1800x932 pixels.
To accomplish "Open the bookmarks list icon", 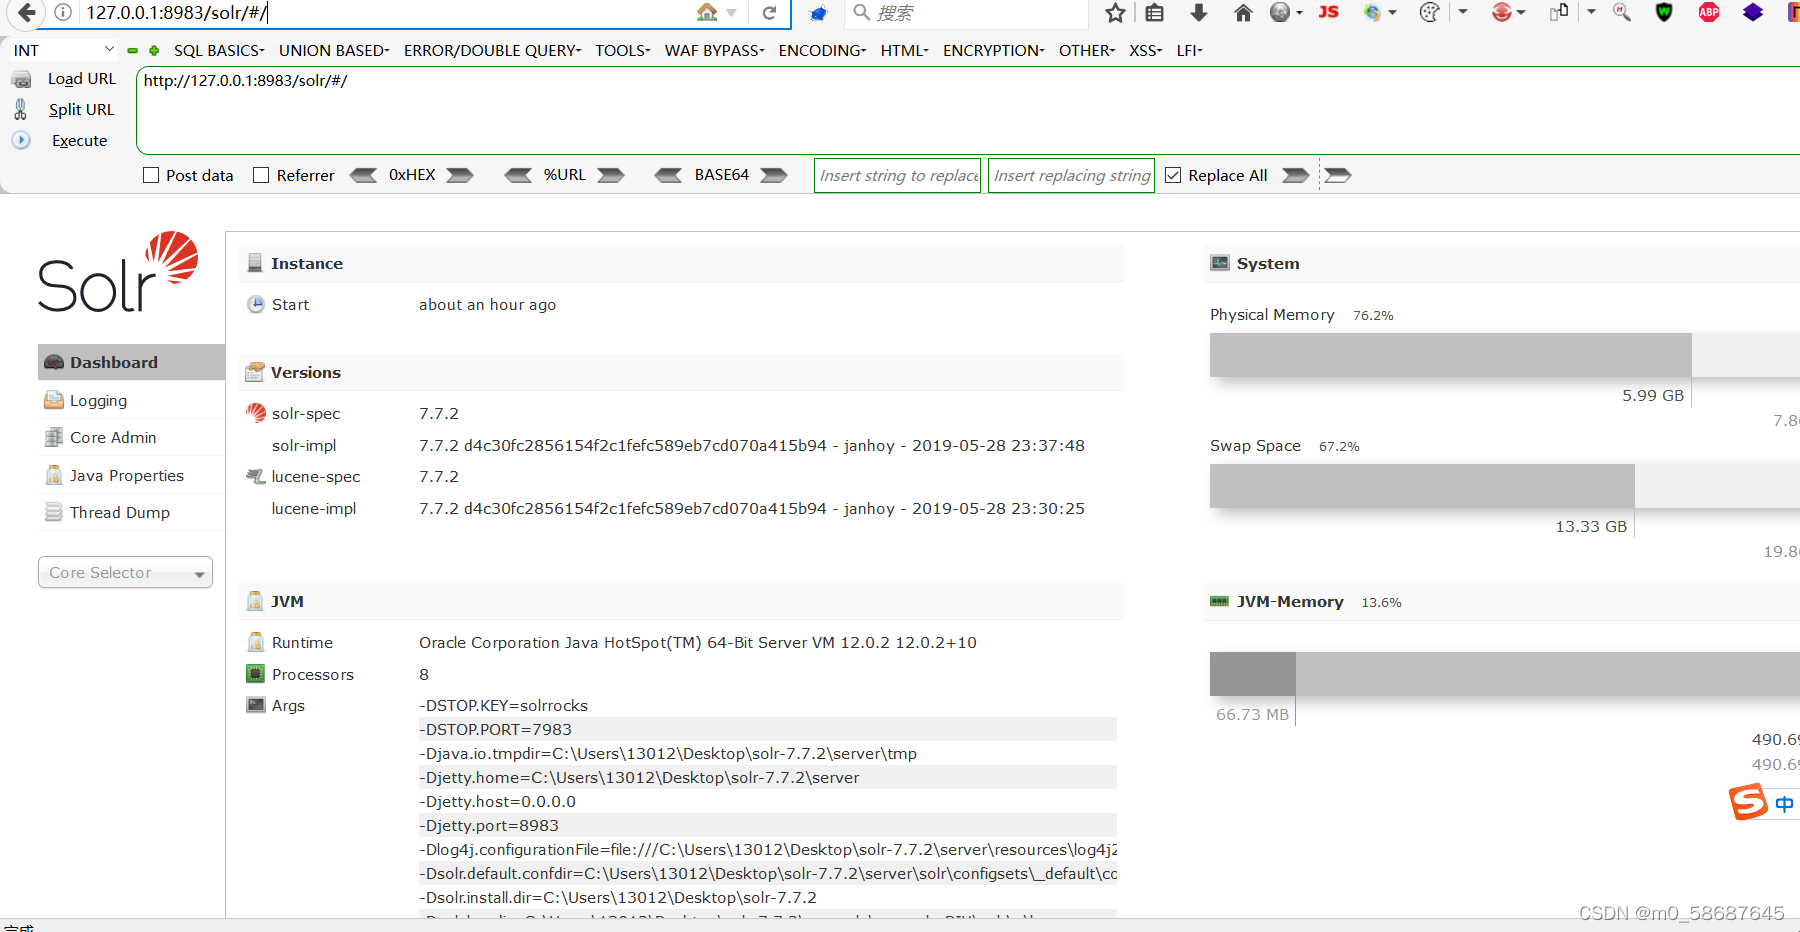I will pyautogui.click(x=1155, y=12).
